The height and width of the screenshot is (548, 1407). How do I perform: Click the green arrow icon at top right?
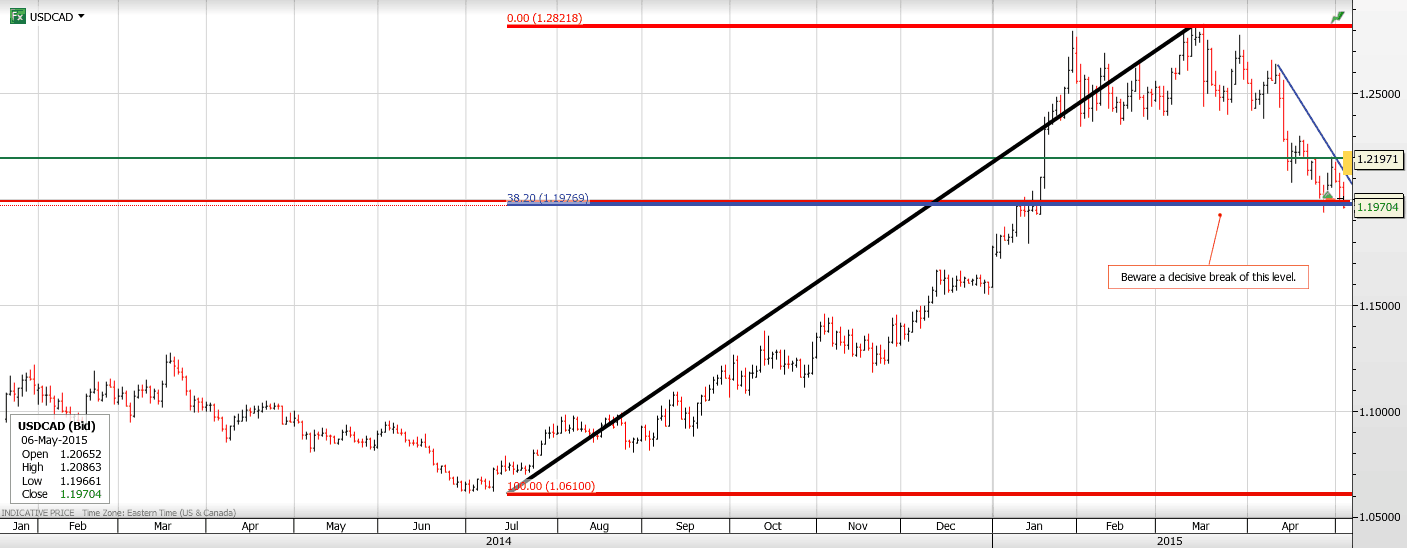pyautogui.click(x=1337, y=17)
